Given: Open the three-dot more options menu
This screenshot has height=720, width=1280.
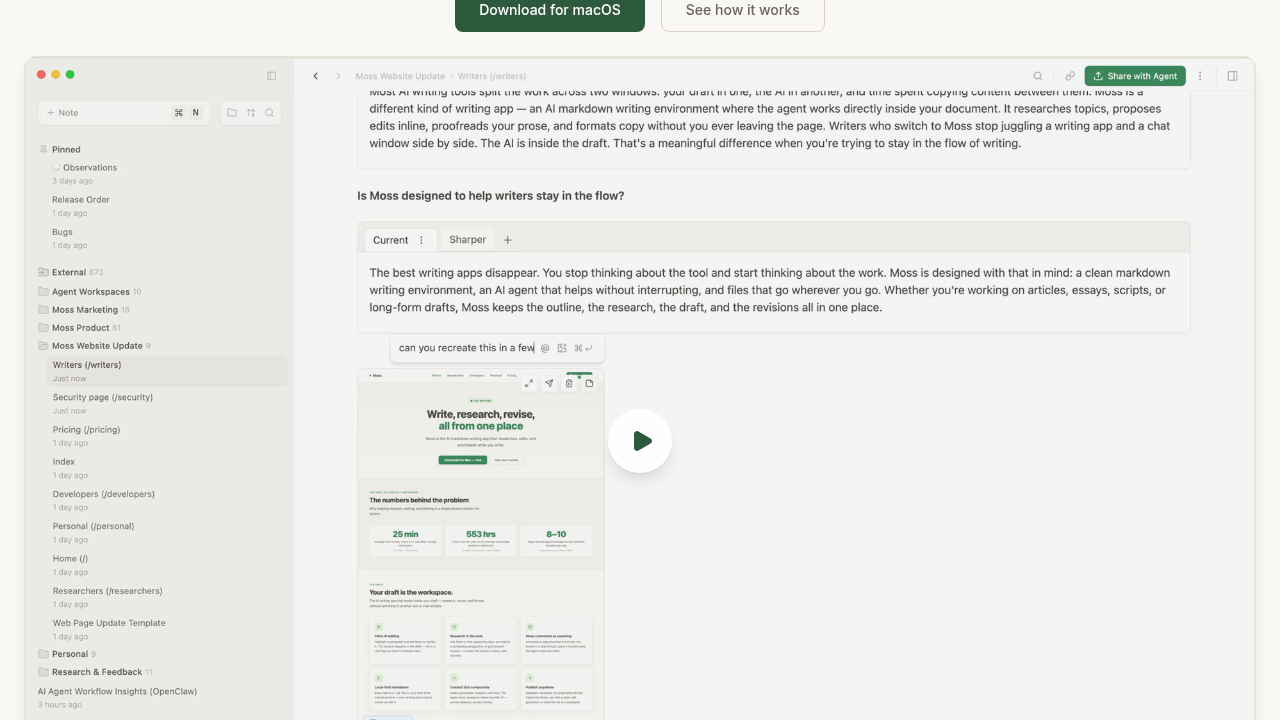Looking at the screenshot, I should [1201, 76].
